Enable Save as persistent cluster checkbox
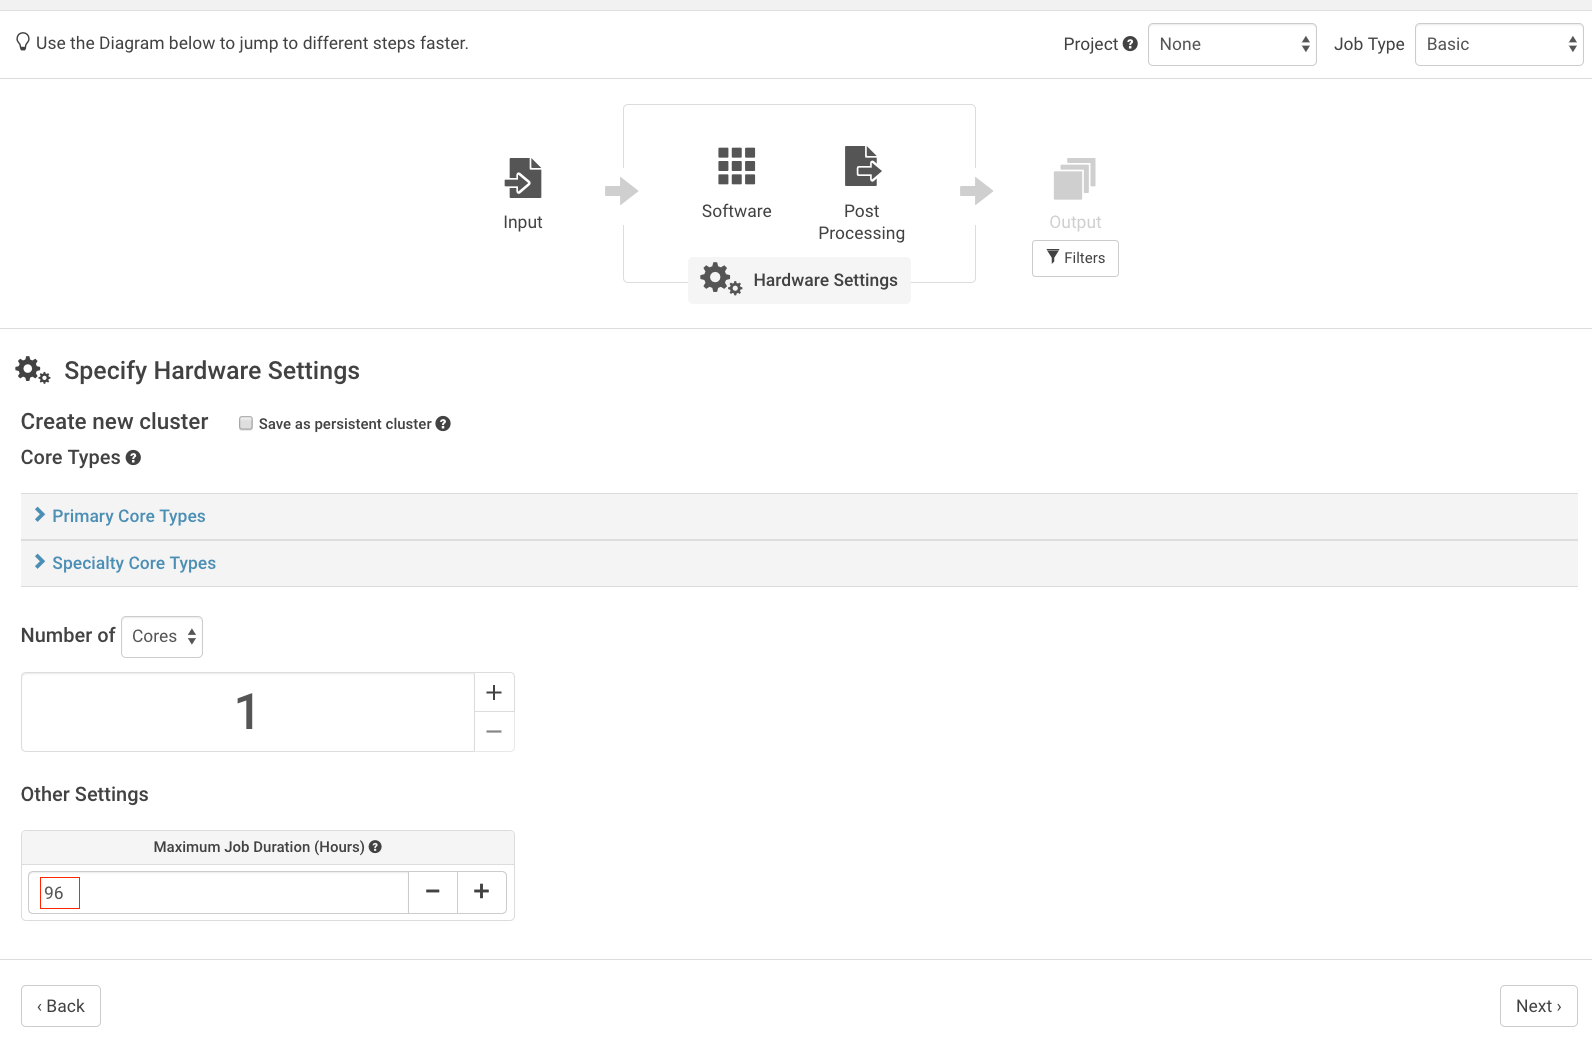 coord(246,423)
